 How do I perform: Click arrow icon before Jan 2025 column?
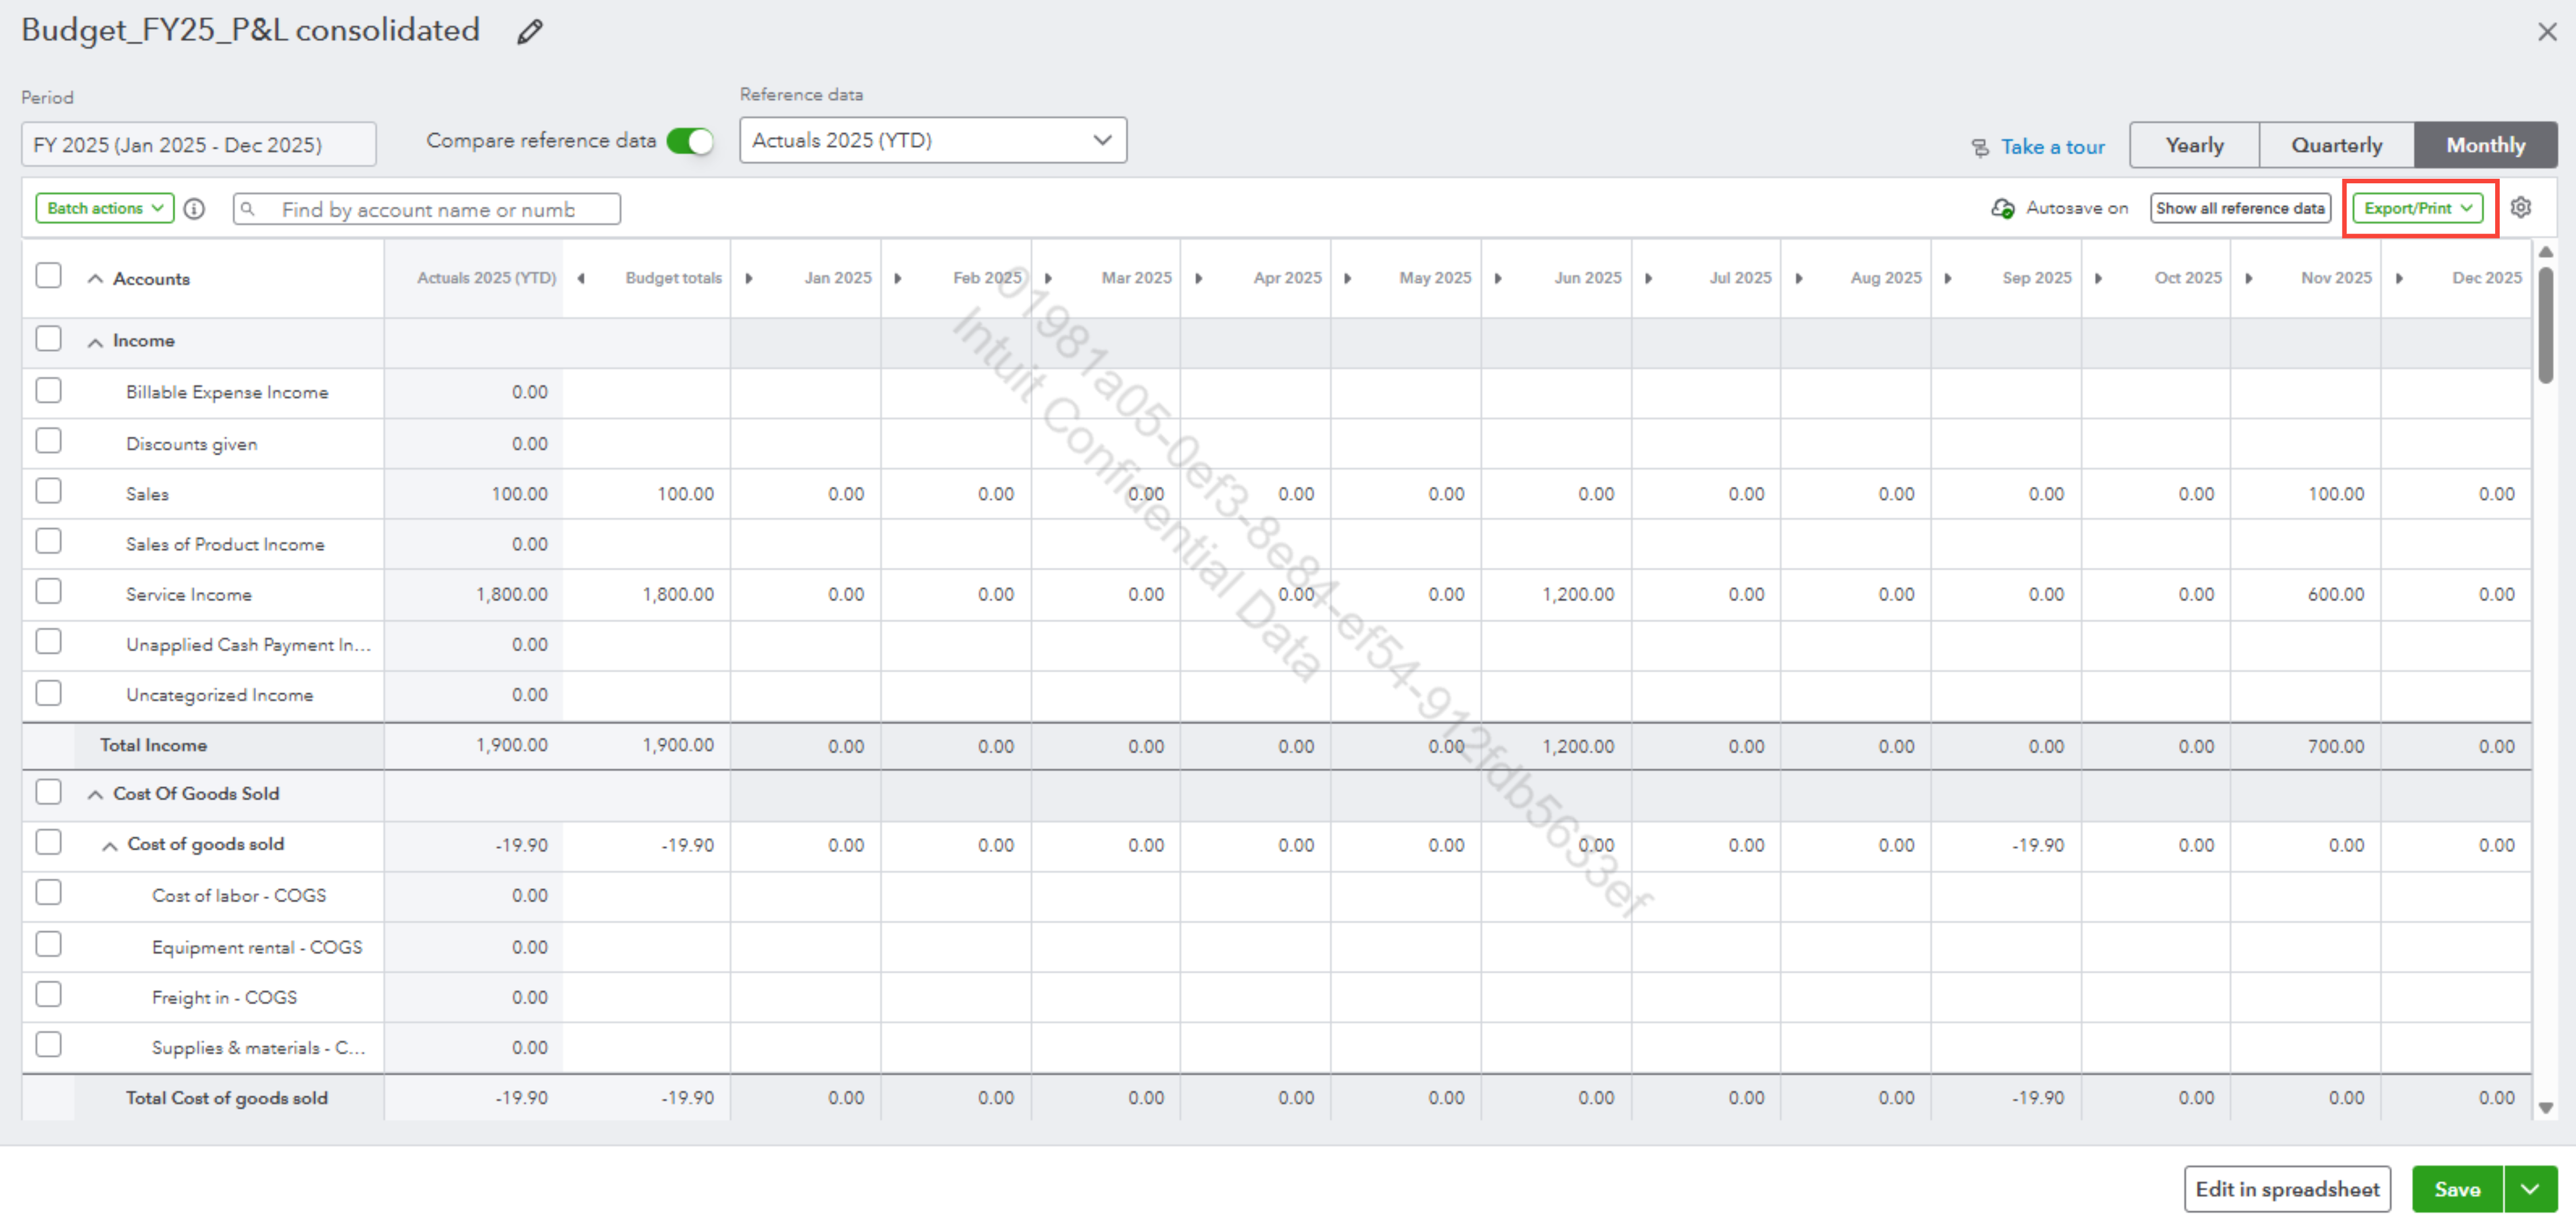[748, 278]
